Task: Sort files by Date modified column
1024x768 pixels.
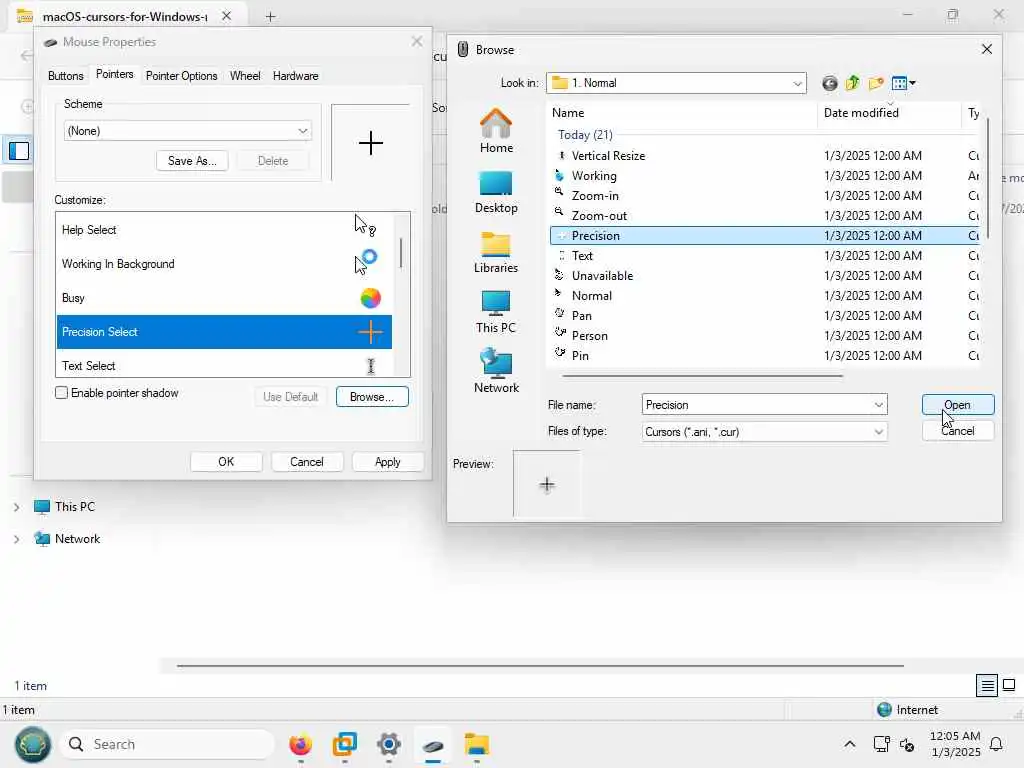Action: (x=861, y=113)
